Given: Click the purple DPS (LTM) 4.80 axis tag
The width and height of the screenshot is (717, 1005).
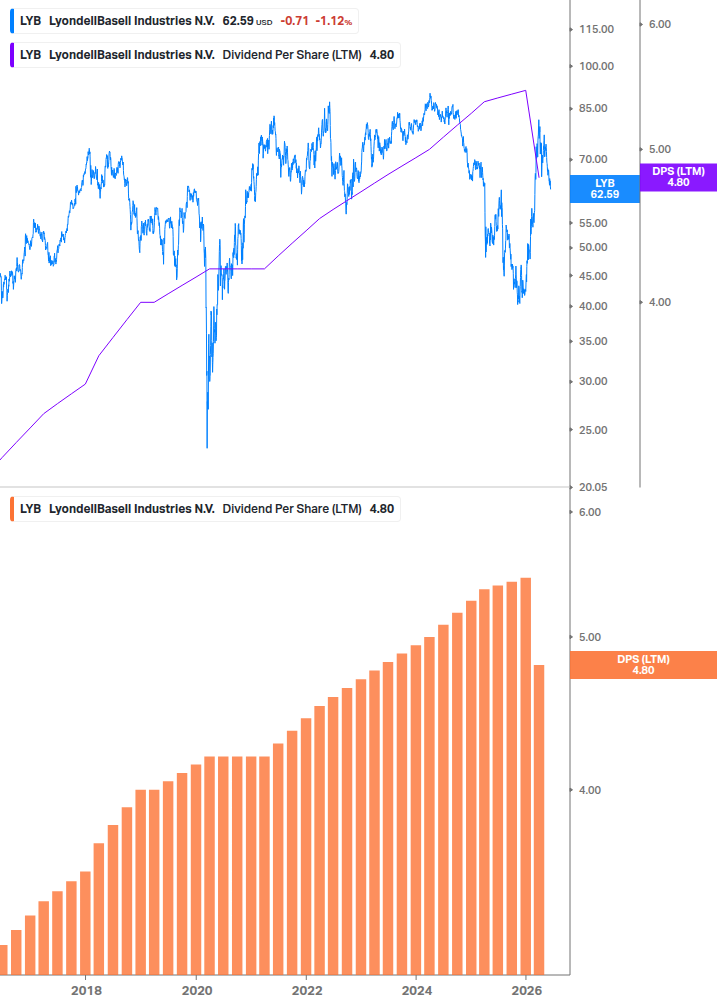Looking at the screenshot, I should pyautogui.click(x=679, y=177).
